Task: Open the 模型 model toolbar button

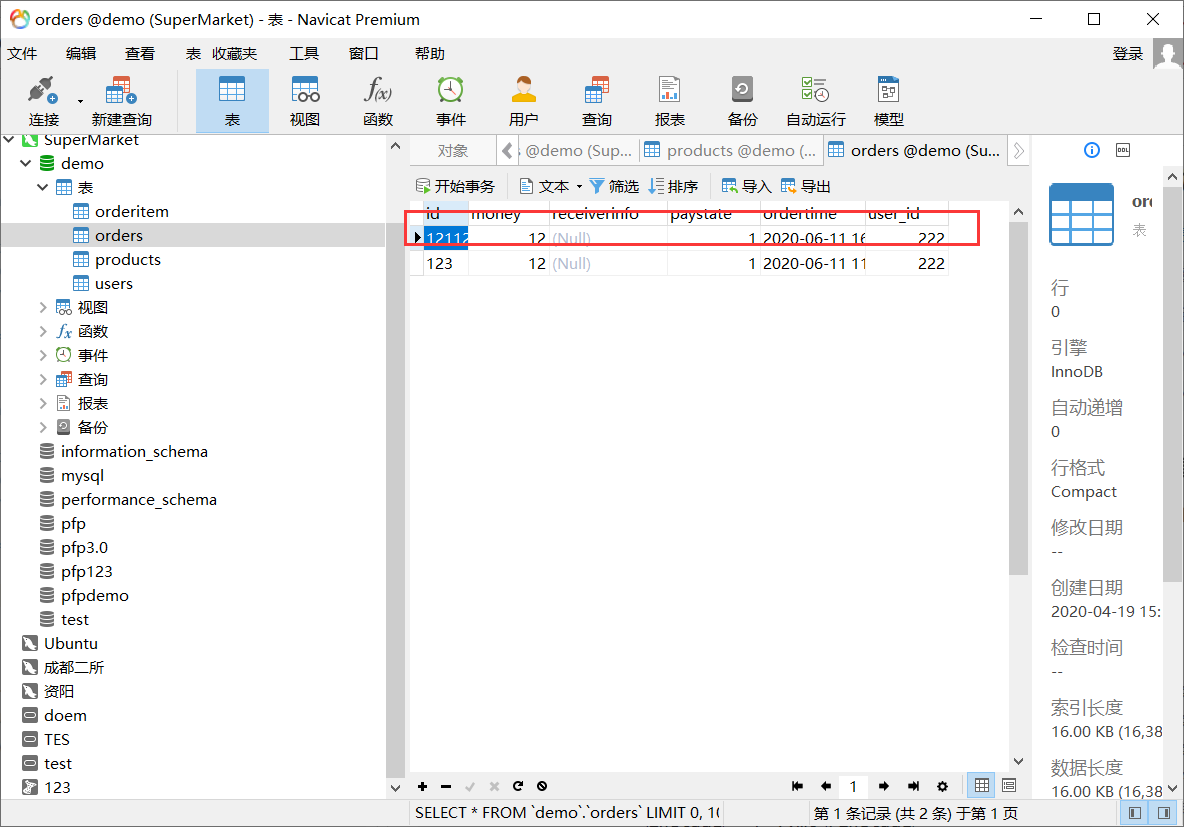Action: pos(889,101)
